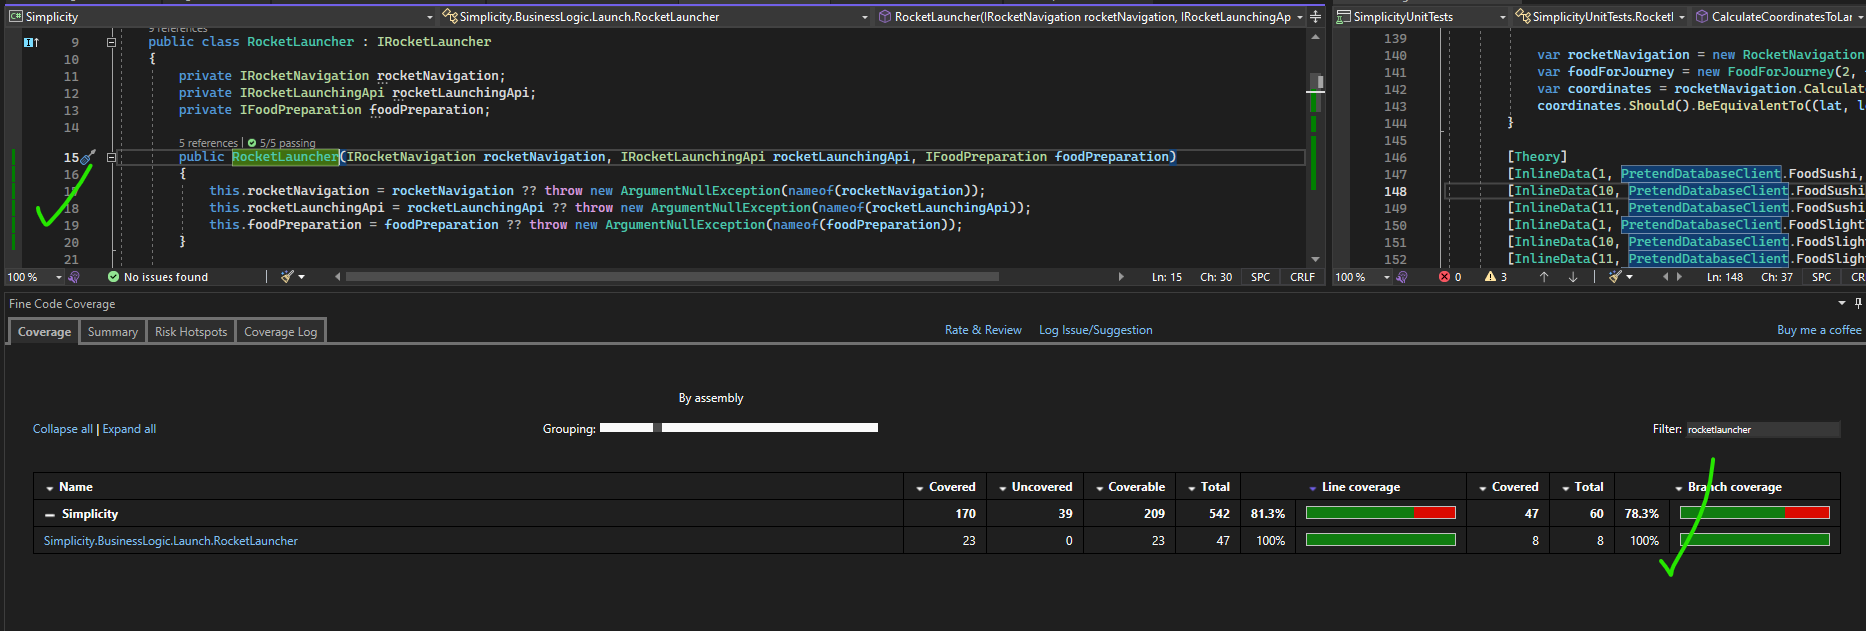Click the 5/5 passing CodeLens link
The width and height of the screenshot is (1866, 631).
click(287, 143)
